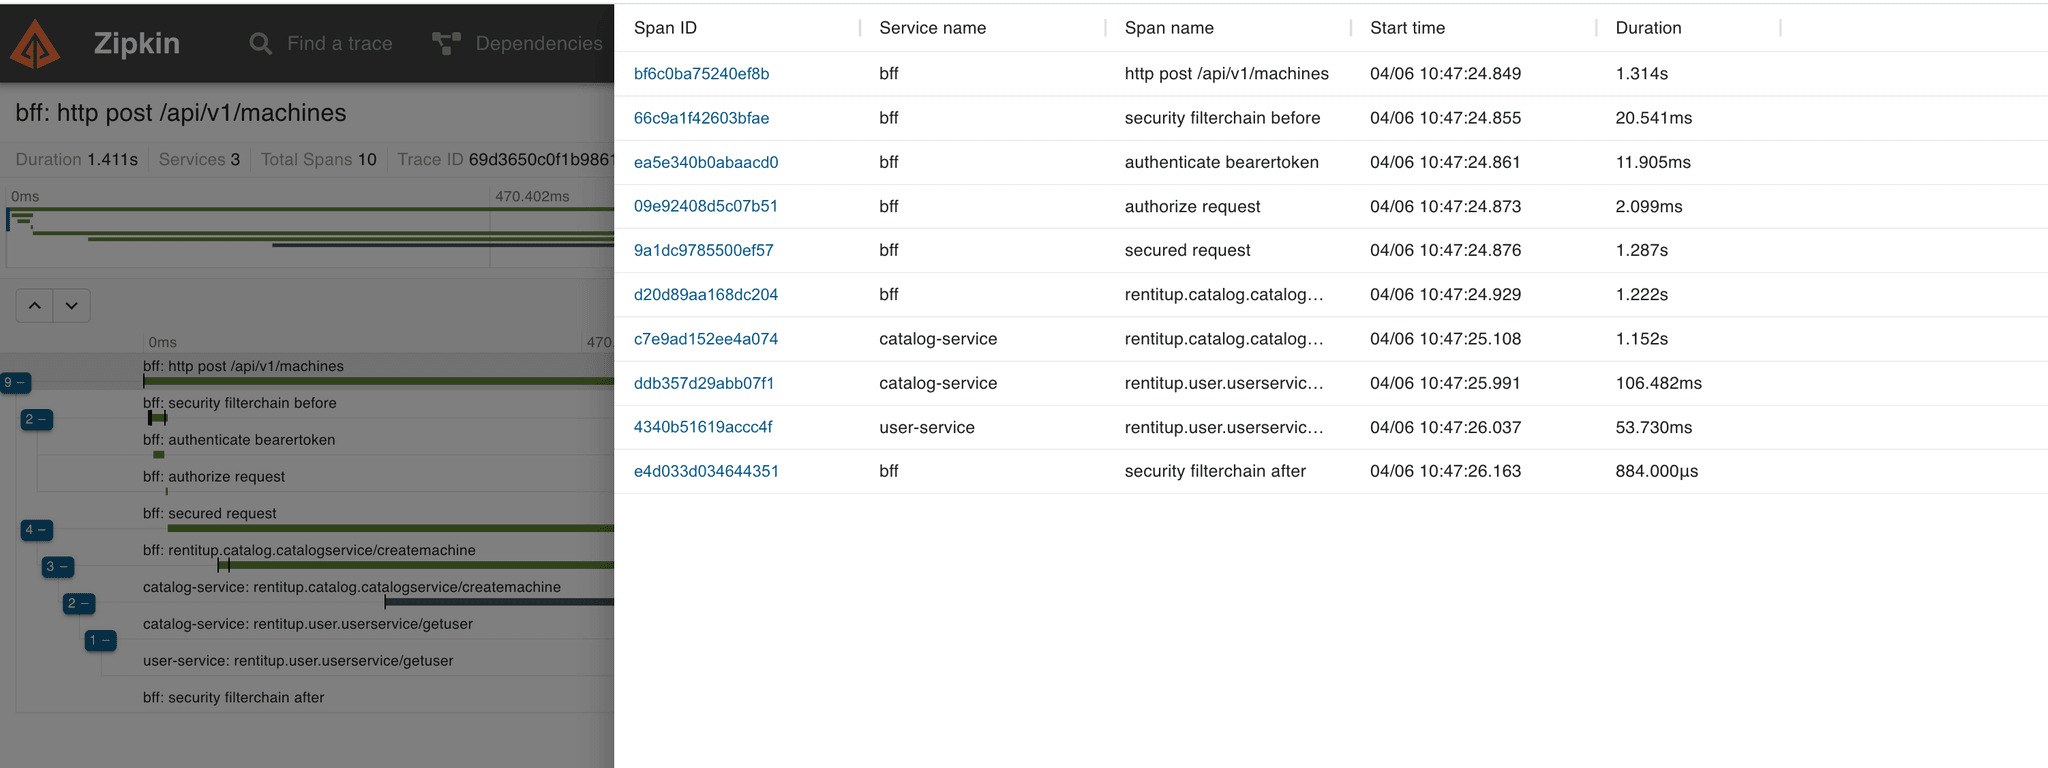Collapse catalog-service createmachine span badge
The image size is (2048, 768).
(78, 604)
